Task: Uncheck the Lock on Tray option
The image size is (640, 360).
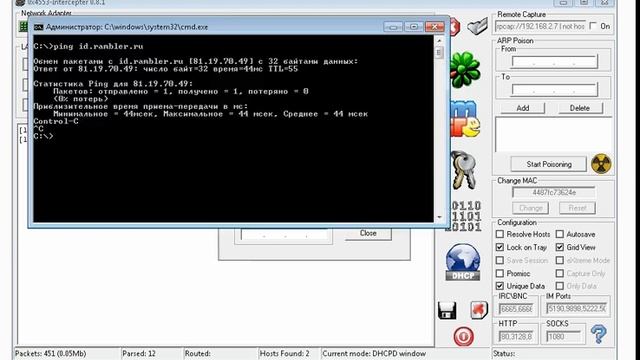Action: coord(500,247)
